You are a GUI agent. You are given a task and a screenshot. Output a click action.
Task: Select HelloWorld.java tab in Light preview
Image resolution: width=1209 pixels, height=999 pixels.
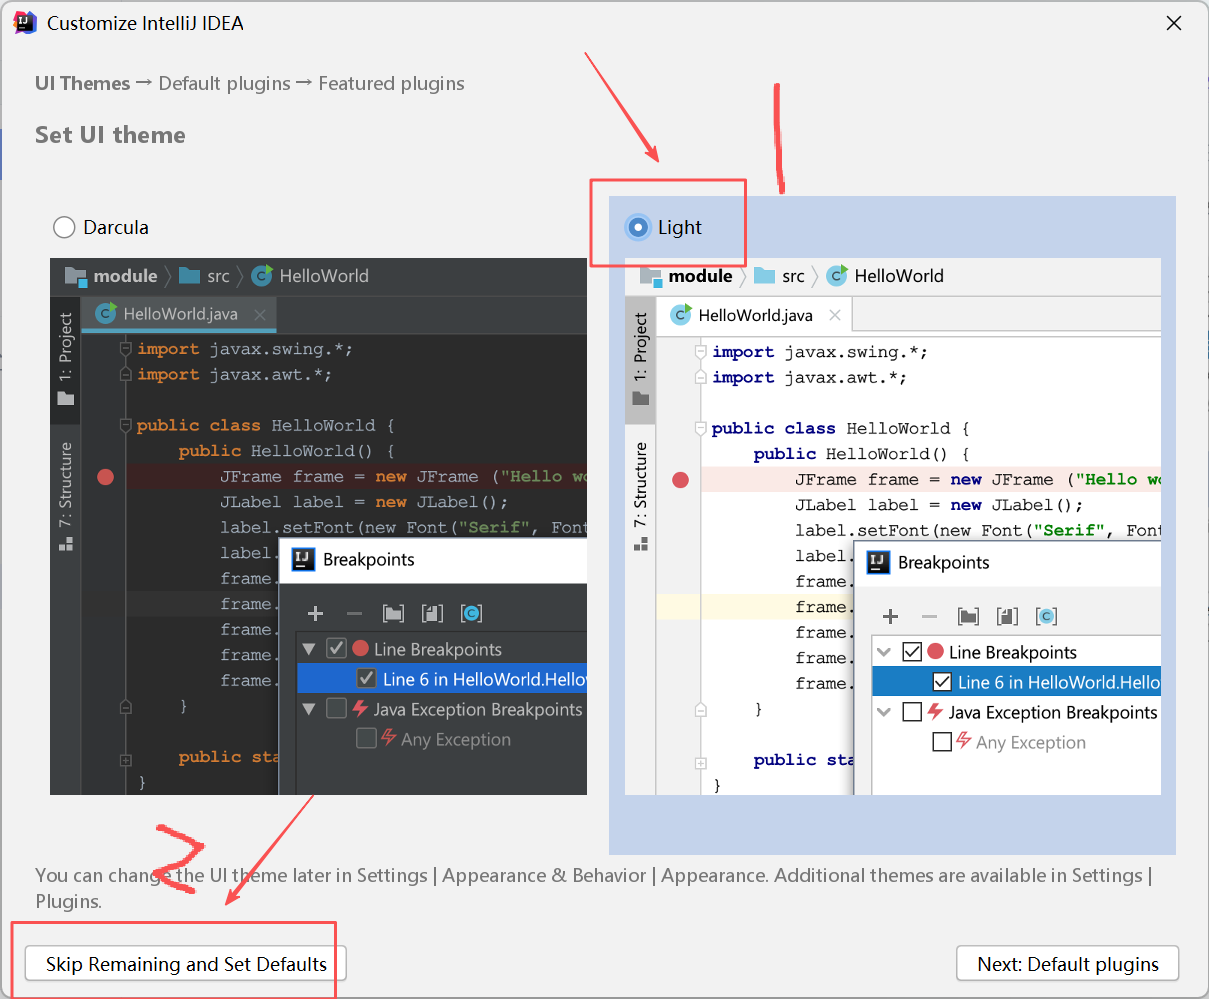[x=755, y=315]
